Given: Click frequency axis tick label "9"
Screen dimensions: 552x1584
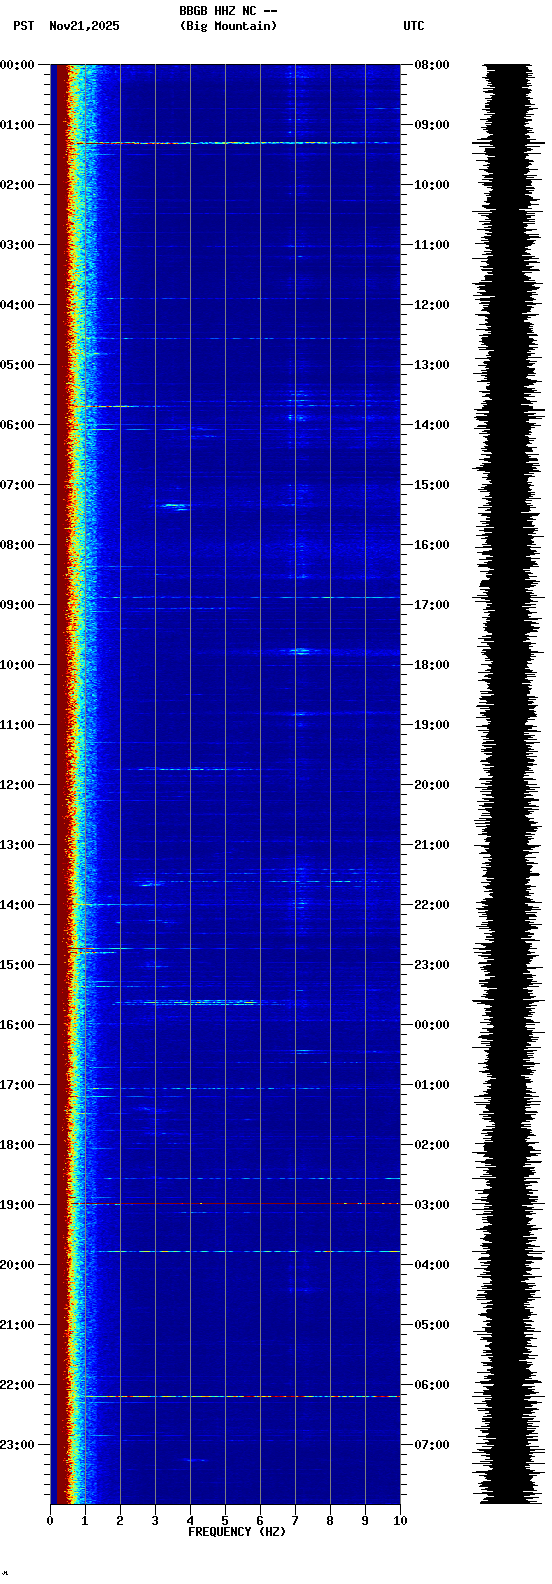Looking at the screenshot, I should point(365,1522).
